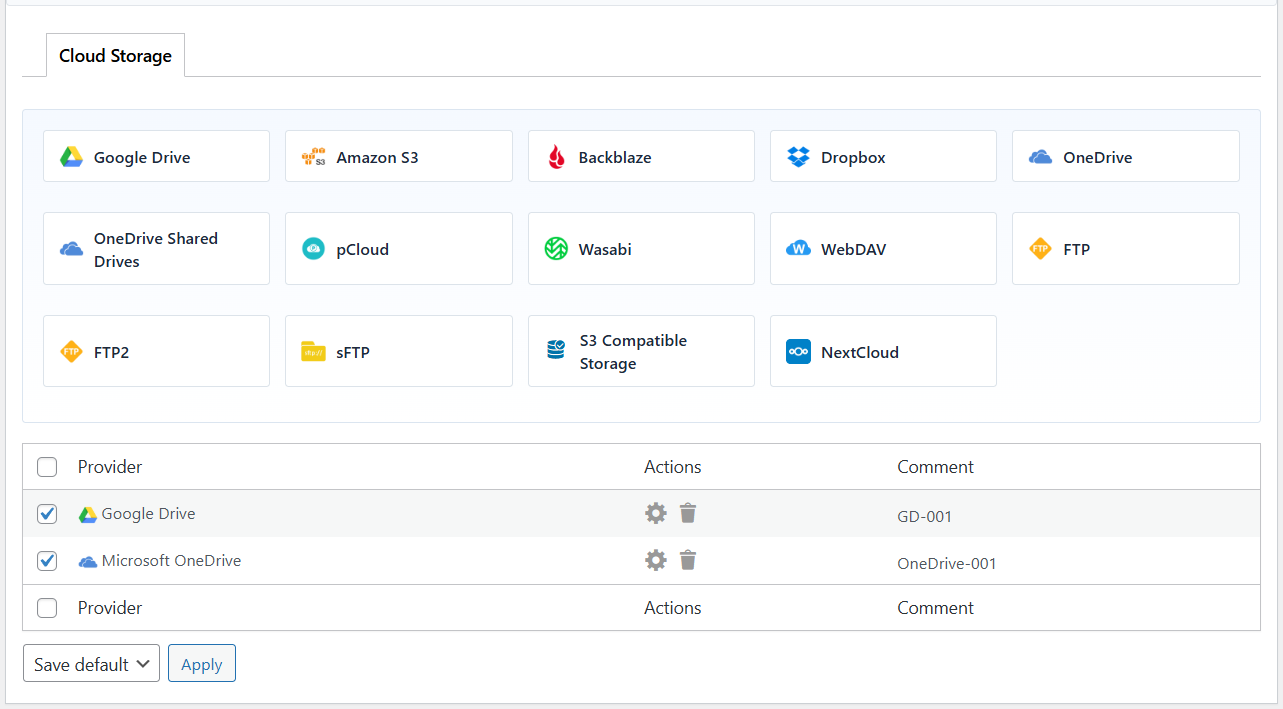Click the Backblaze flame icon
This screenshot has width=1283, height=709.
[556, 157]
